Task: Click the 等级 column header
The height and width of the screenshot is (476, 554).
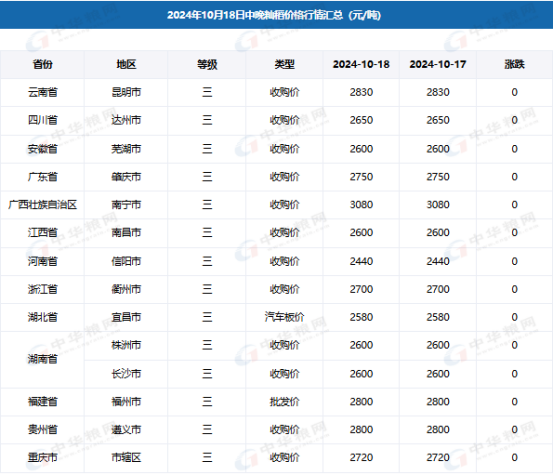Action: pos(207,64)
